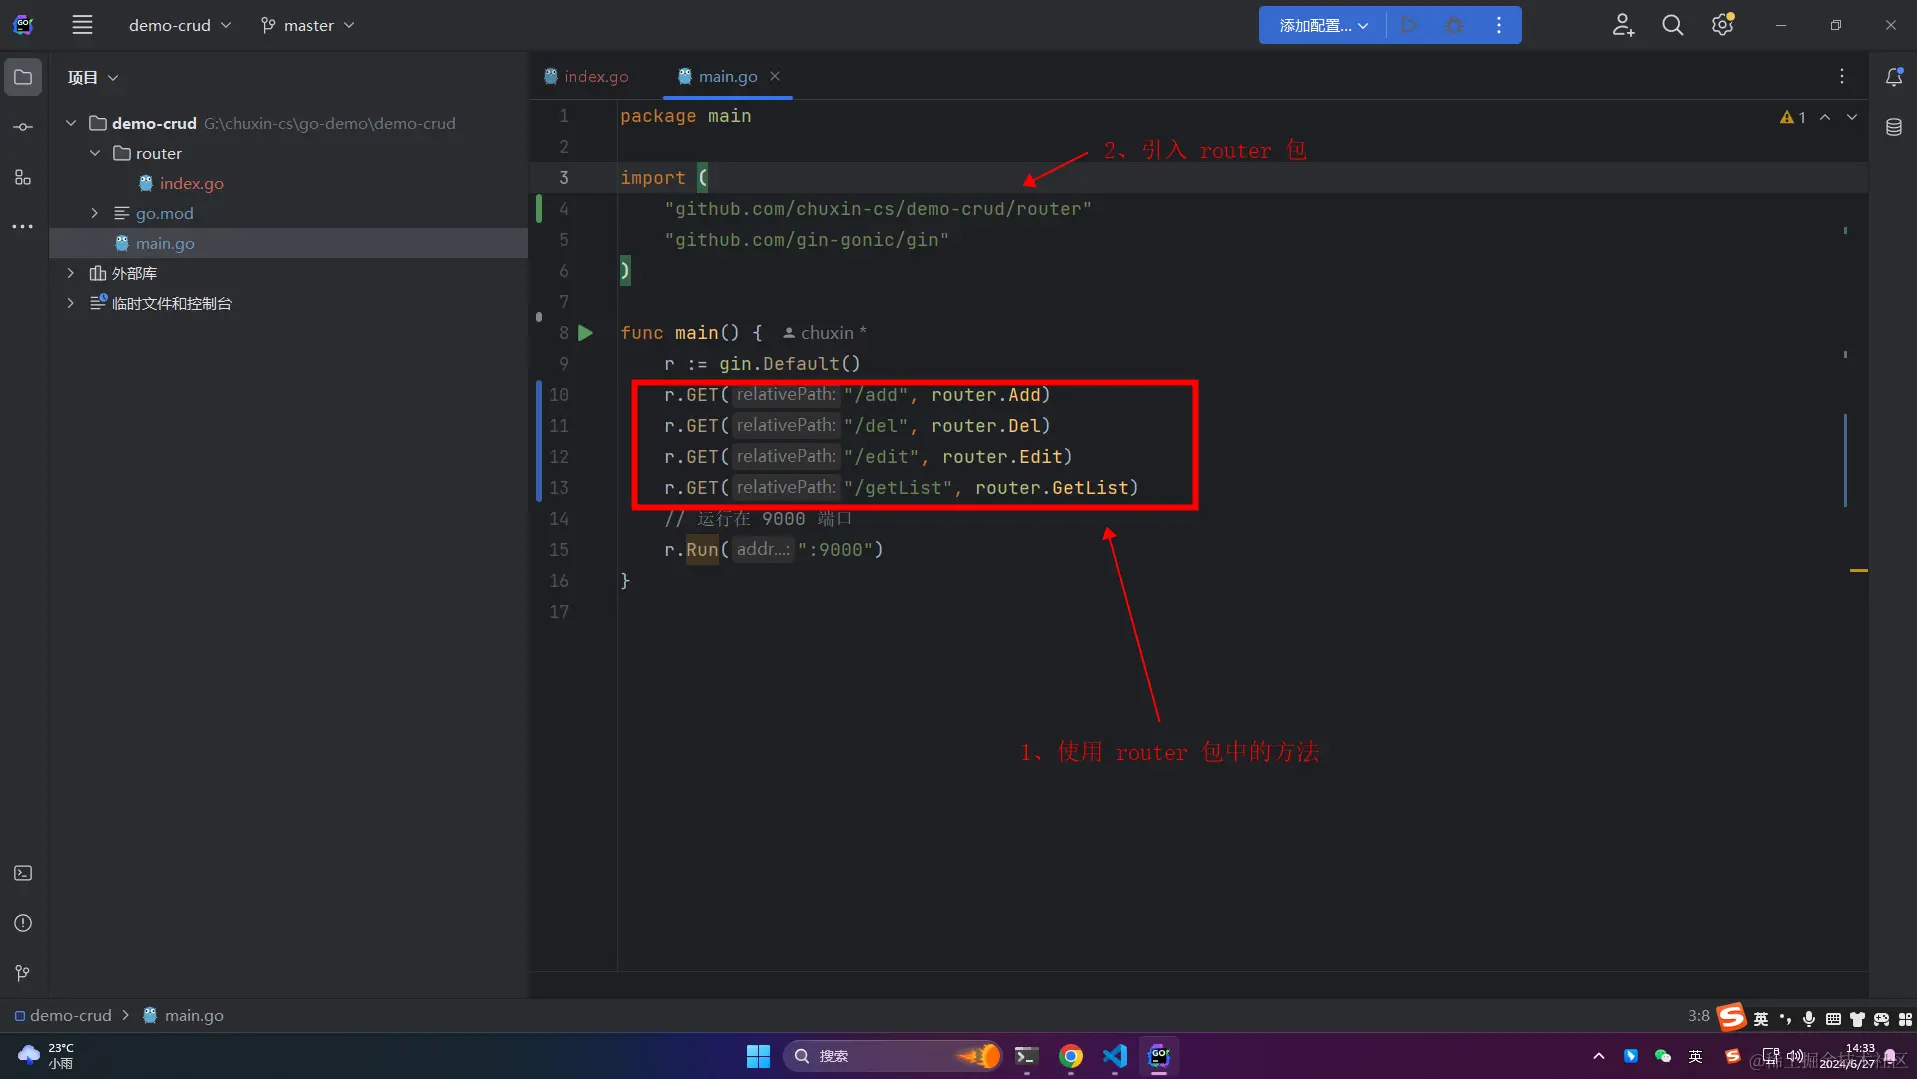Screen dimensions: 1917x1079
Task: Open the Structure tool window
Action: 23,177
